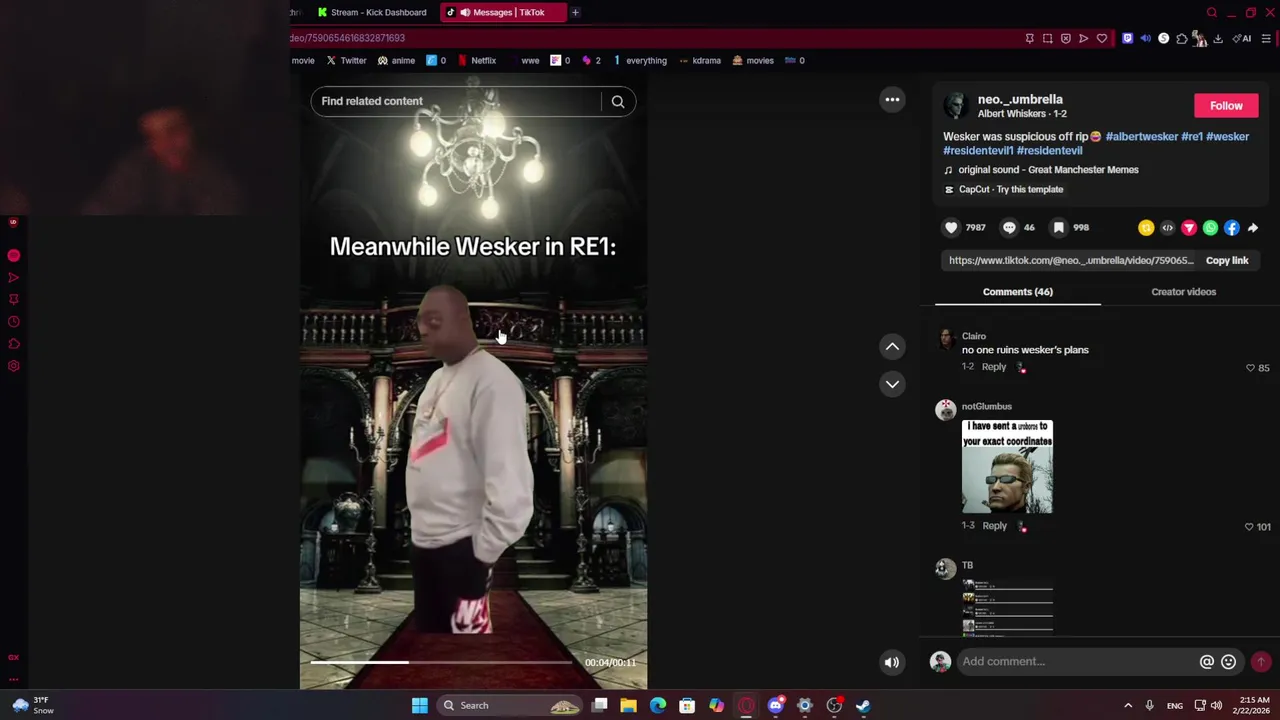Open browser easy setup menu icon
The image size is (1280, 720).
1266,39
